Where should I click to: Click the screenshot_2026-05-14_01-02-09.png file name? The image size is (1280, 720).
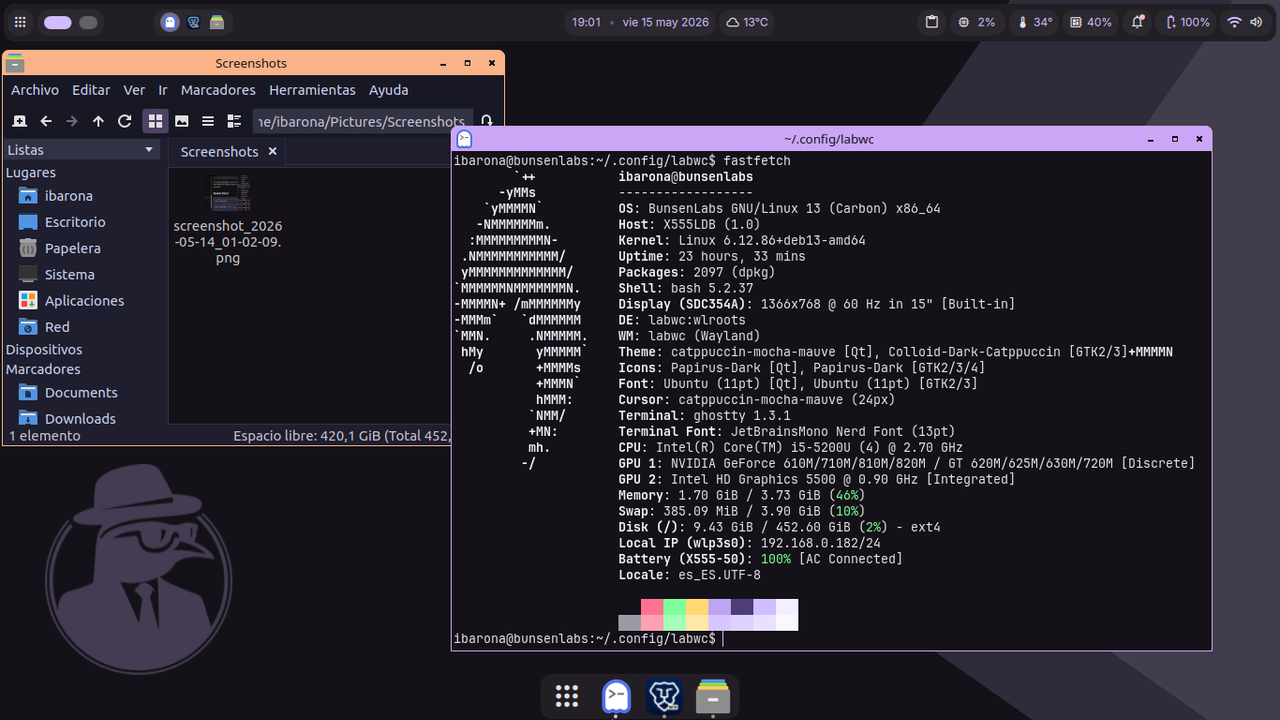228,242
